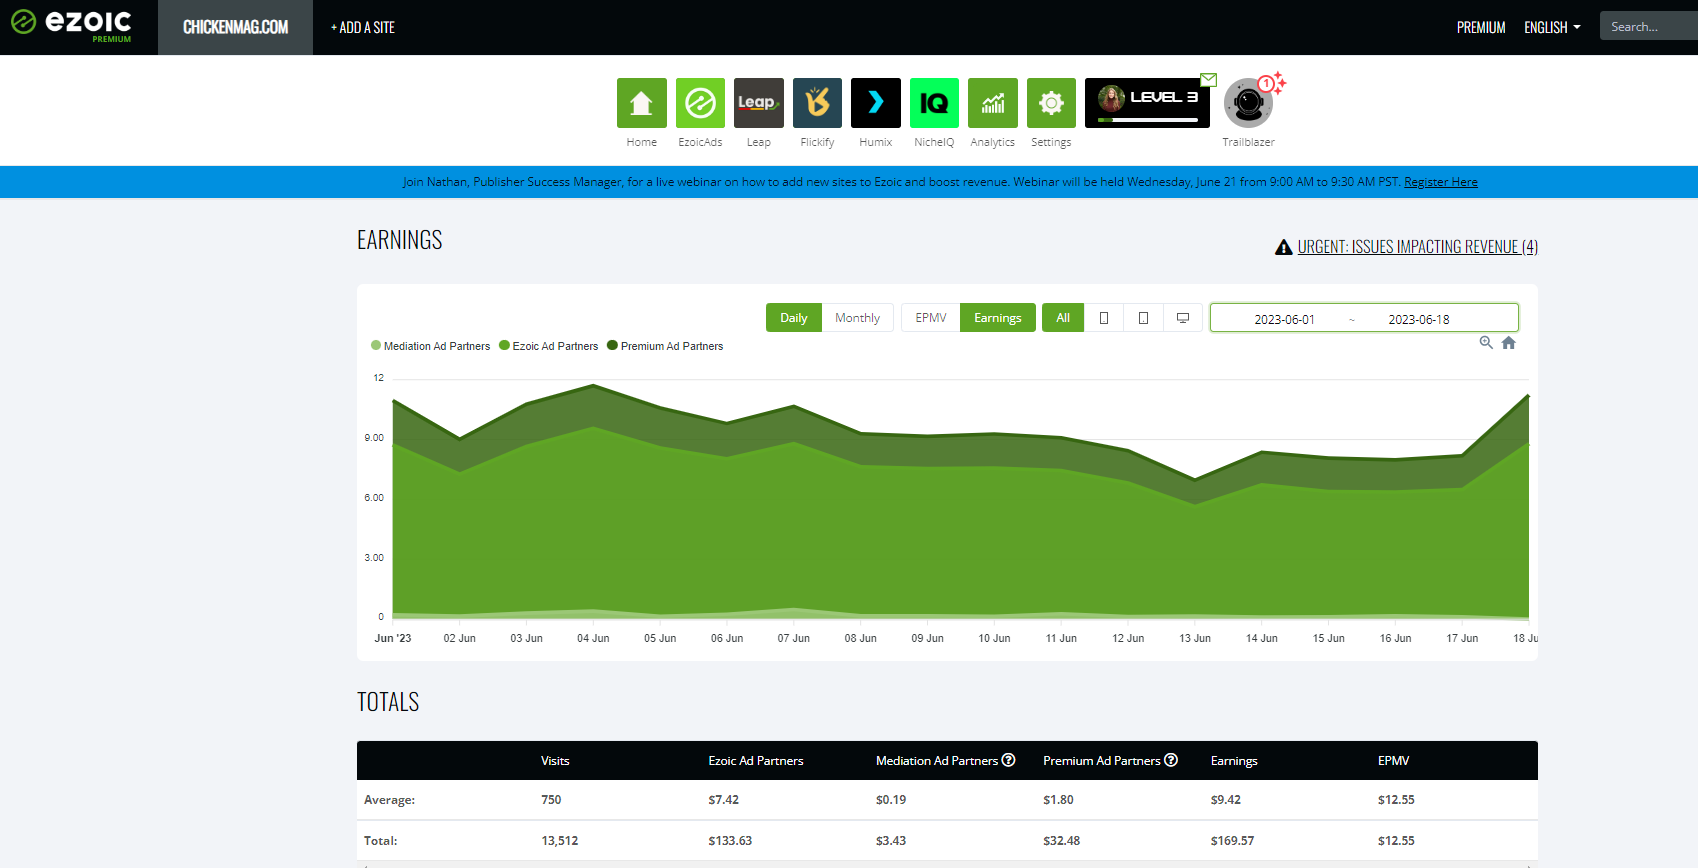Click the average Ezoic partners value $7.42
Screen dimensions: 1698x868
tap(724, 800)
